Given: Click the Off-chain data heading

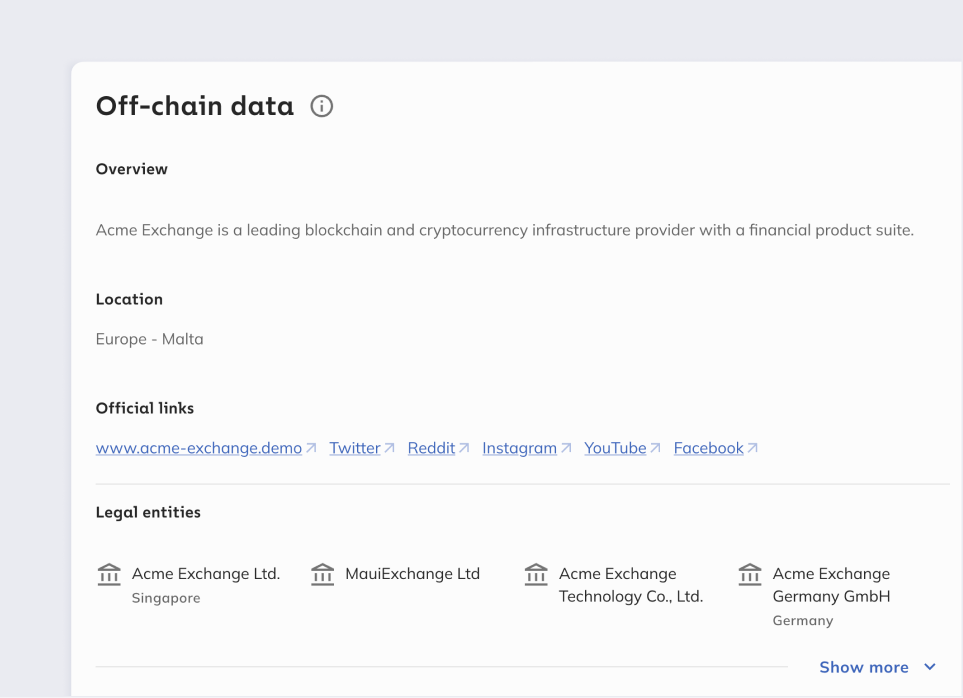Looking at the screenshot, I should coord(195,106).
